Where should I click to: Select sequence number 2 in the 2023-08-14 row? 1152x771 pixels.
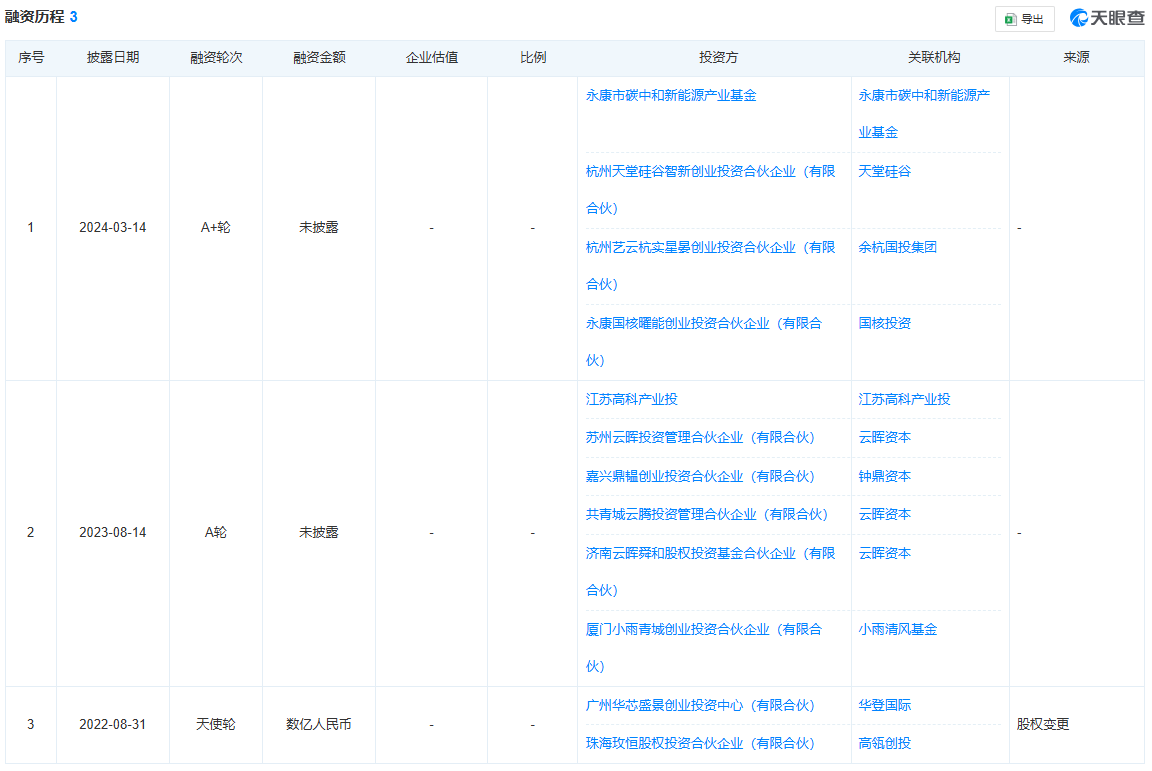(x=31, y=533)
